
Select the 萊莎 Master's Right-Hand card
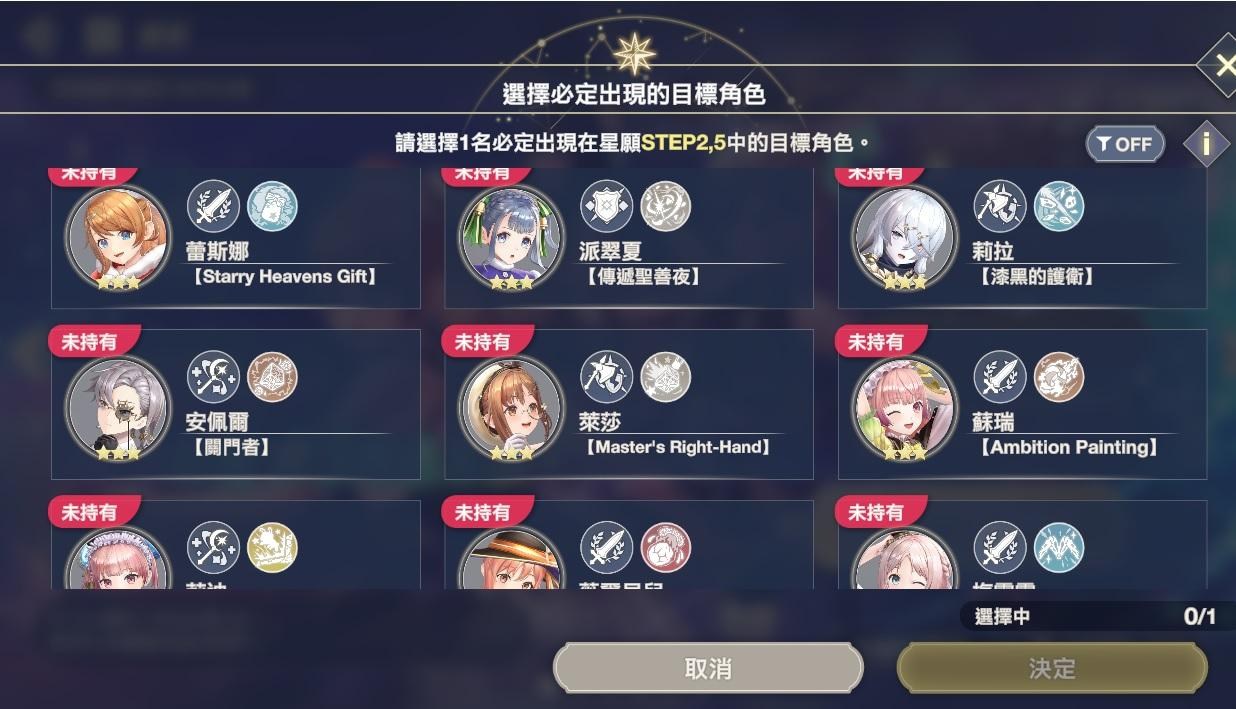click(x=629, y=404)
